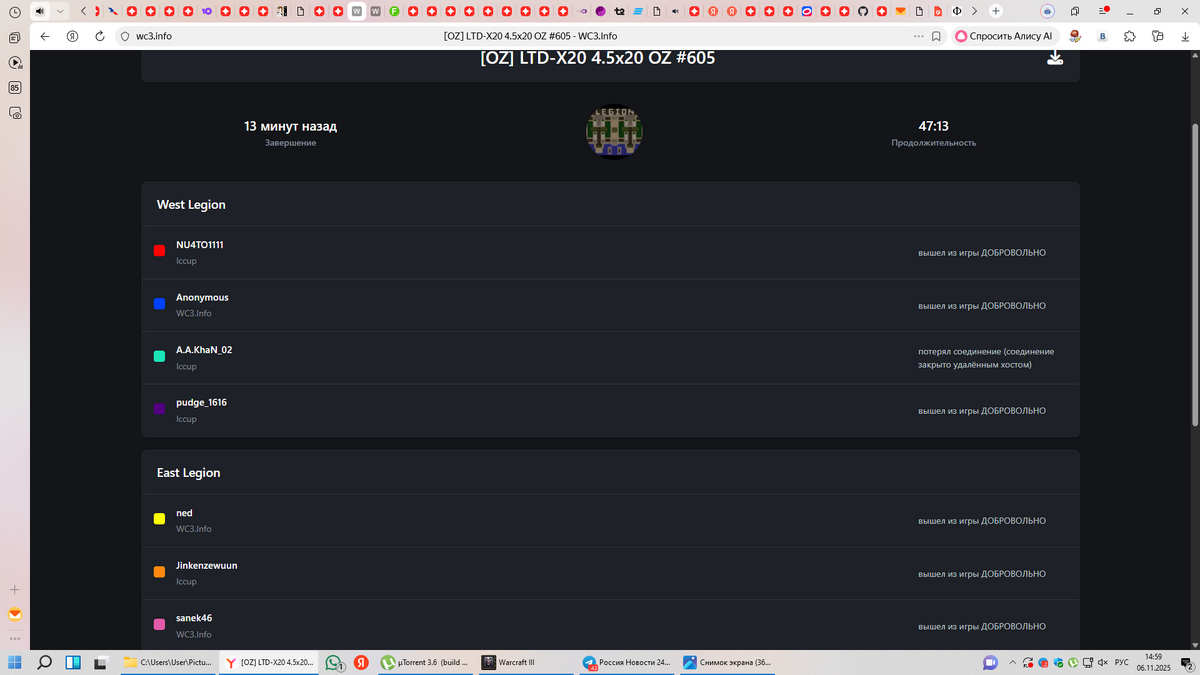1200x675 pixels.
Task: Click the Legion map thumbnail image
Action: click(x=614, y=132)
